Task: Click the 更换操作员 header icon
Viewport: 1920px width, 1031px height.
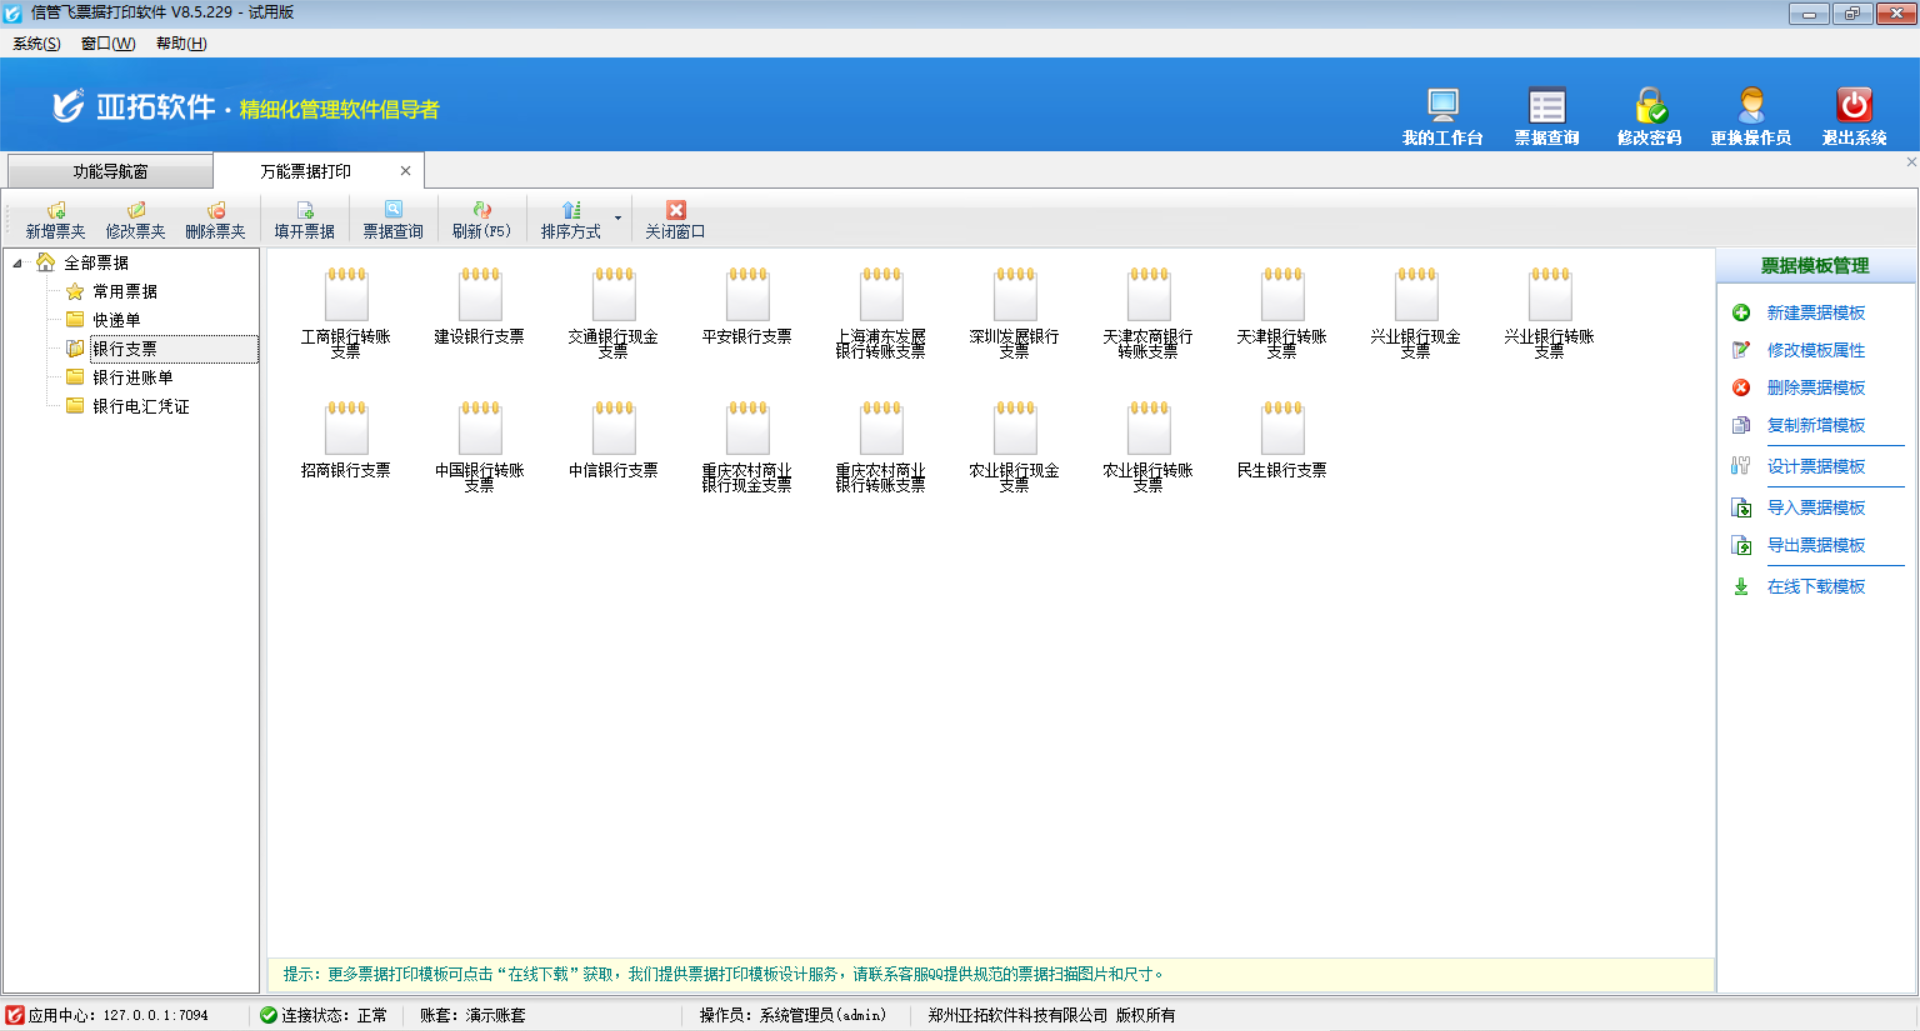Action: 1751,106
